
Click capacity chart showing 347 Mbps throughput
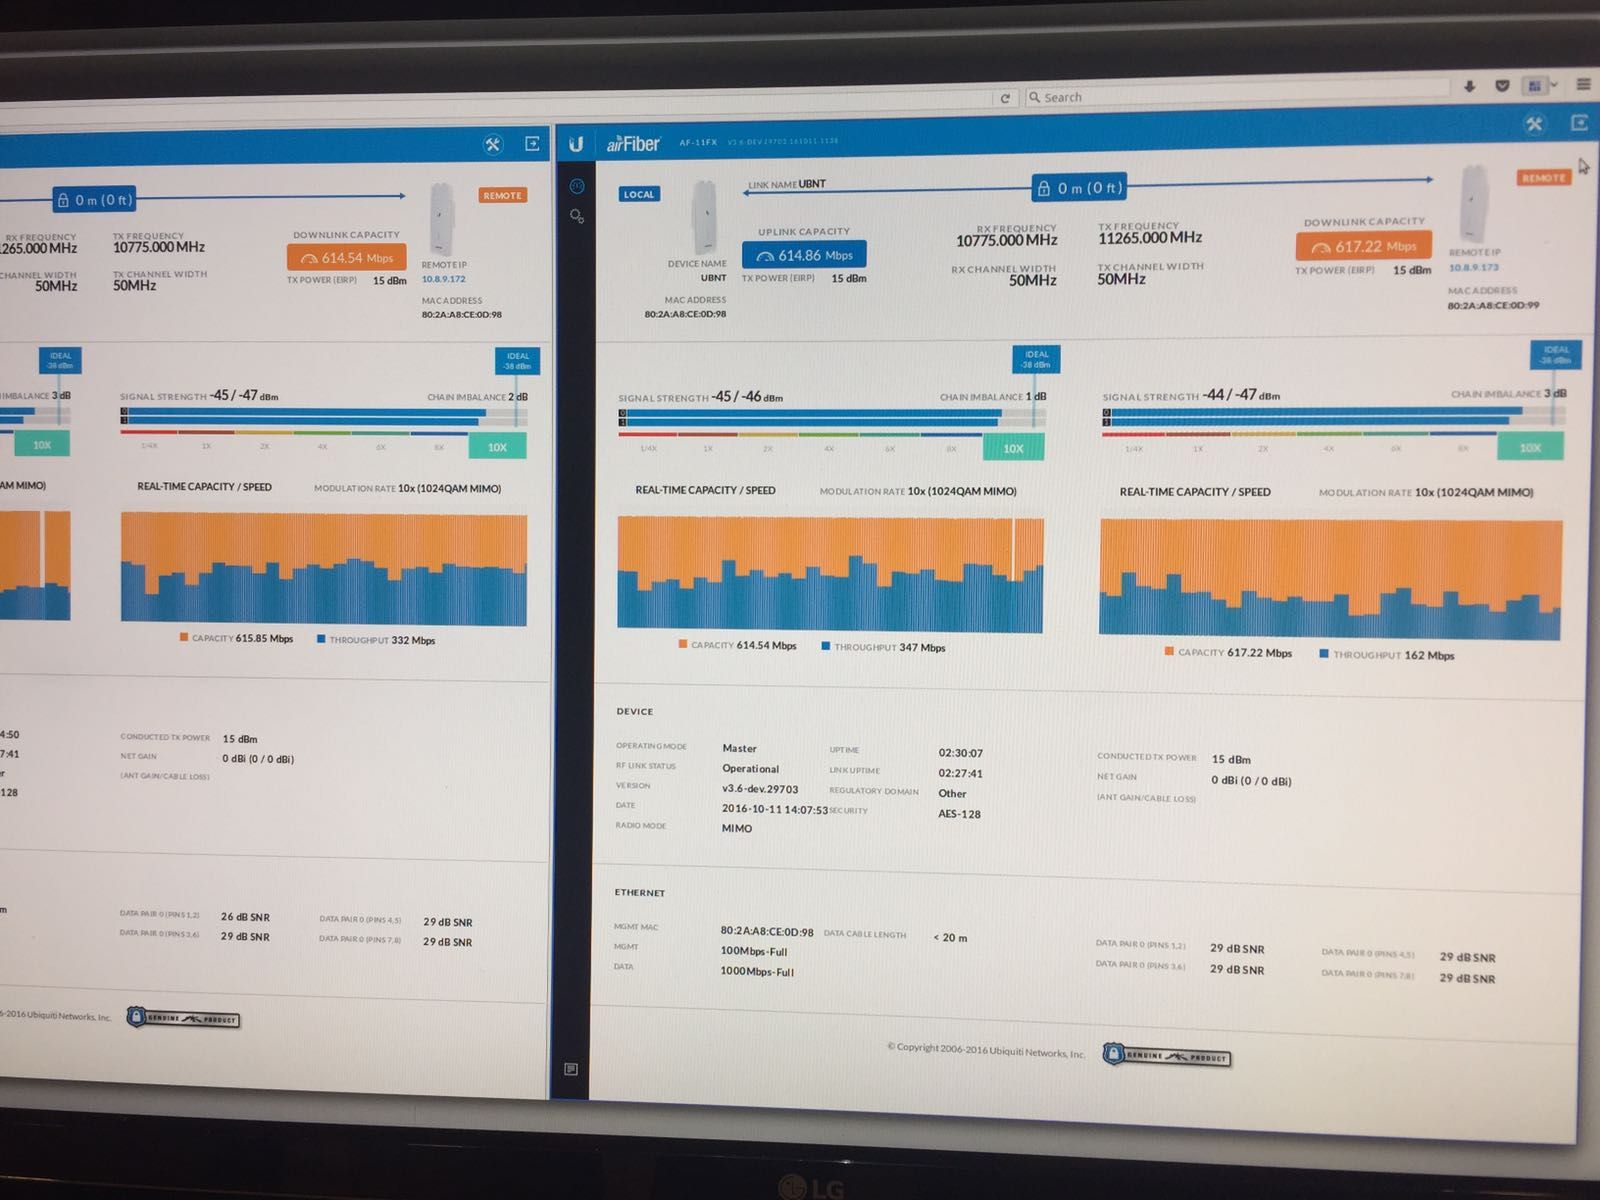830,574
